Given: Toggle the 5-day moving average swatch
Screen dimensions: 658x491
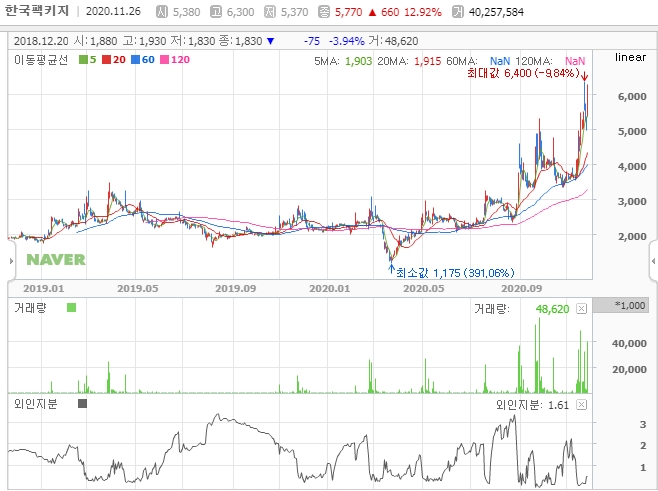Looking at the screenshot, I should pyautogui.click(x=83, y=60).
